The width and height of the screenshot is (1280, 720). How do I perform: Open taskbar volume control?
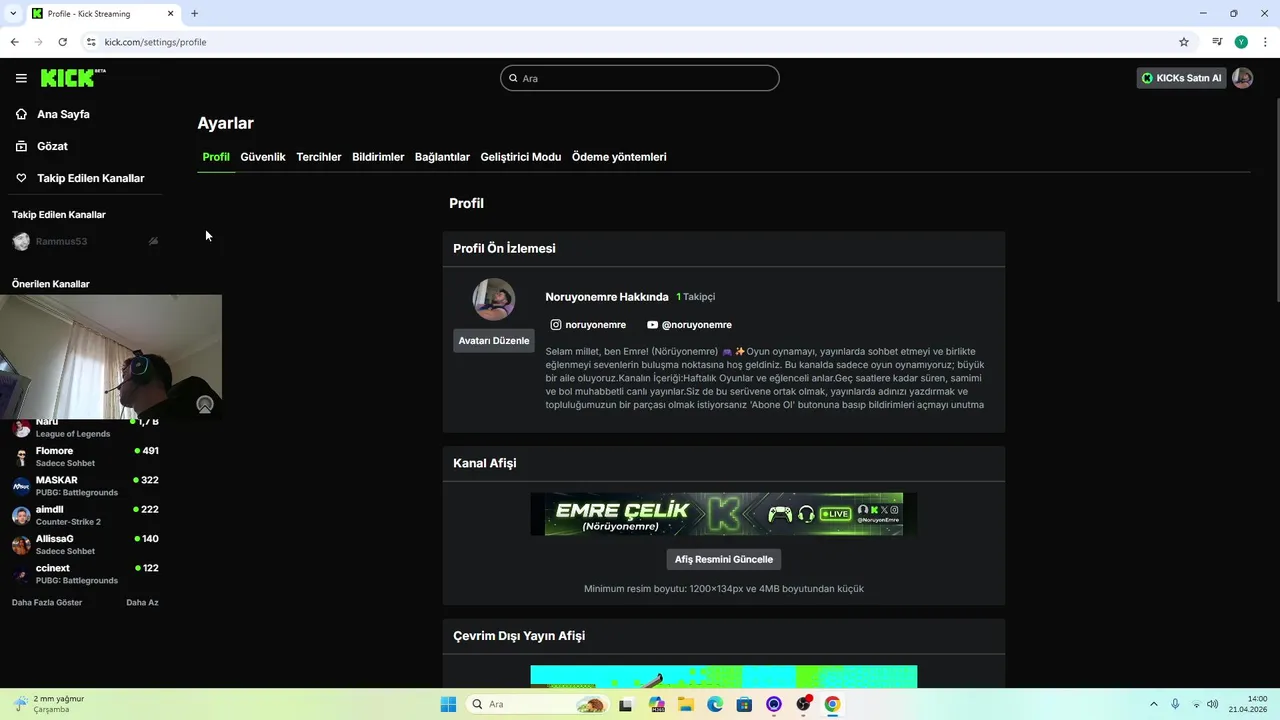(x=1213, y=704)
